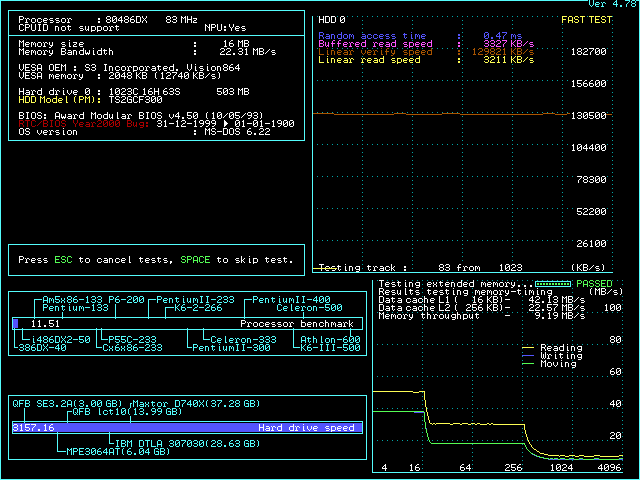
Task: Click the 'Cx6x86-233' benchmark marker
Action: pos(132,348)
